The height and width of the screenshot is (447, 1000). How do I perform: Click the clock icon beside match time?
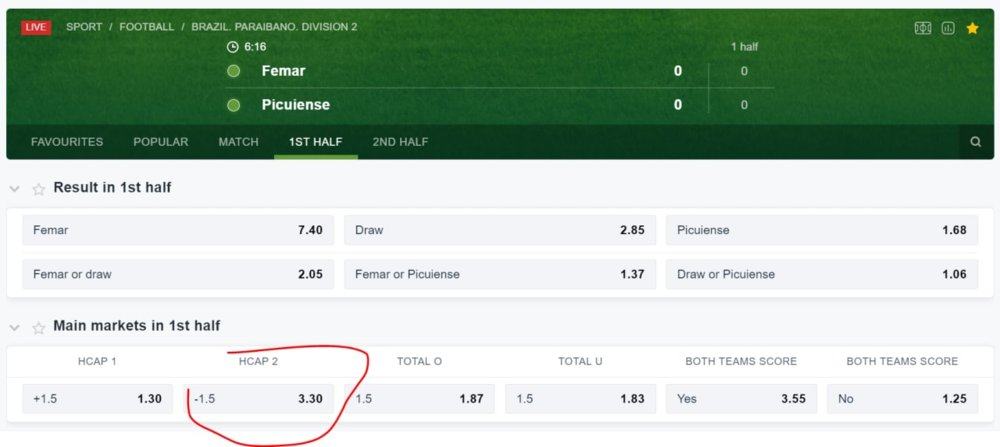tap(233, 47)
